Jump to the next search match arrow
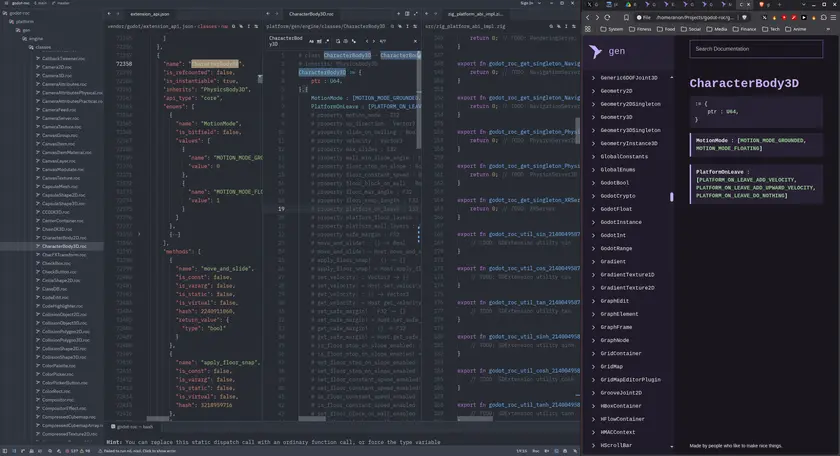This screenshot has height=456, width=840. coord(374,41)
